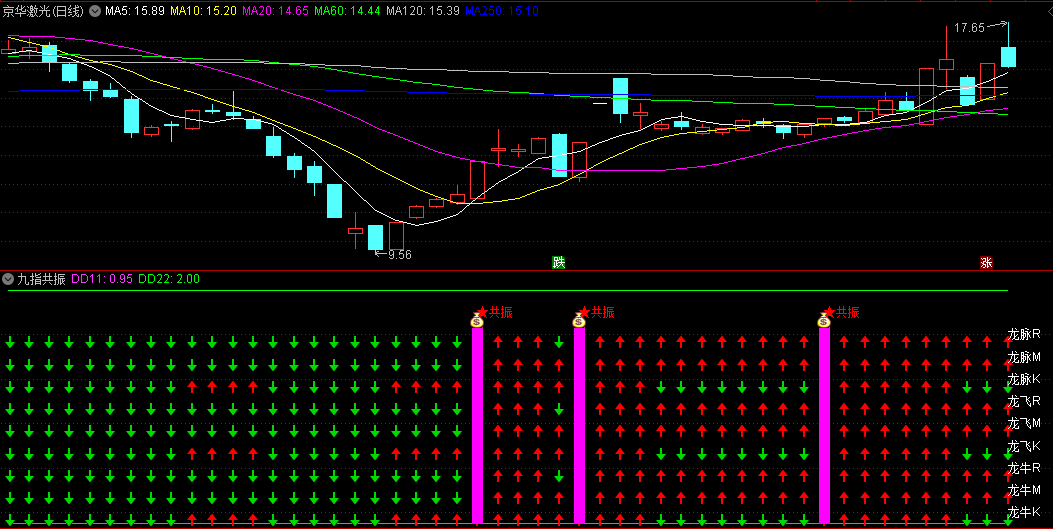Viewport: 1053px width, 529px height.
Task: Click the middle magenta resonance bar
Action: click(580, 425)
